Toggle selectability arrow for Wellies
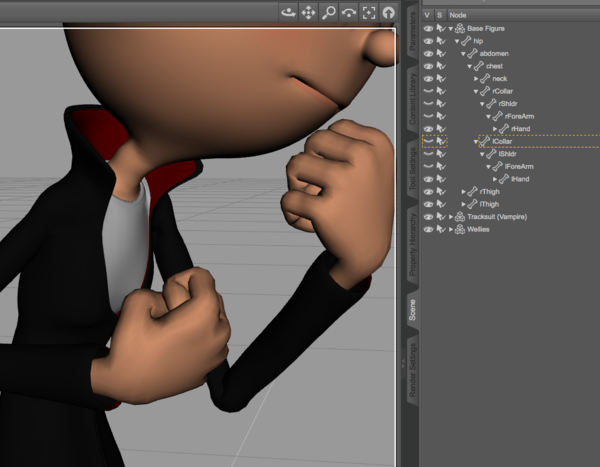 (x=441, y=229)
